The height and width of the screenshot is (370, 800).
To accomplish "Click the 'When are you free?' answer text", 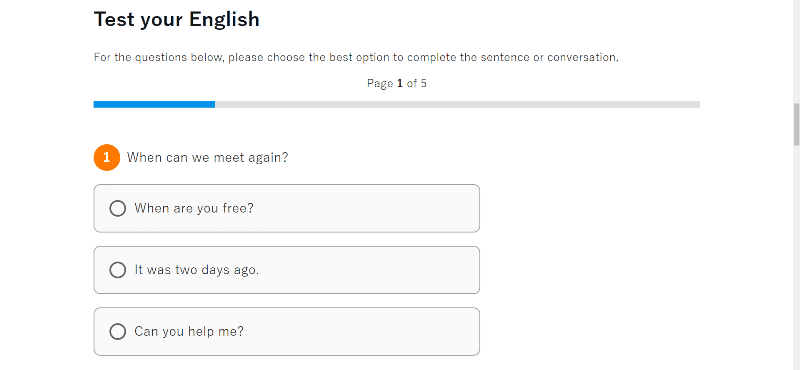I will tap(194, 208).
